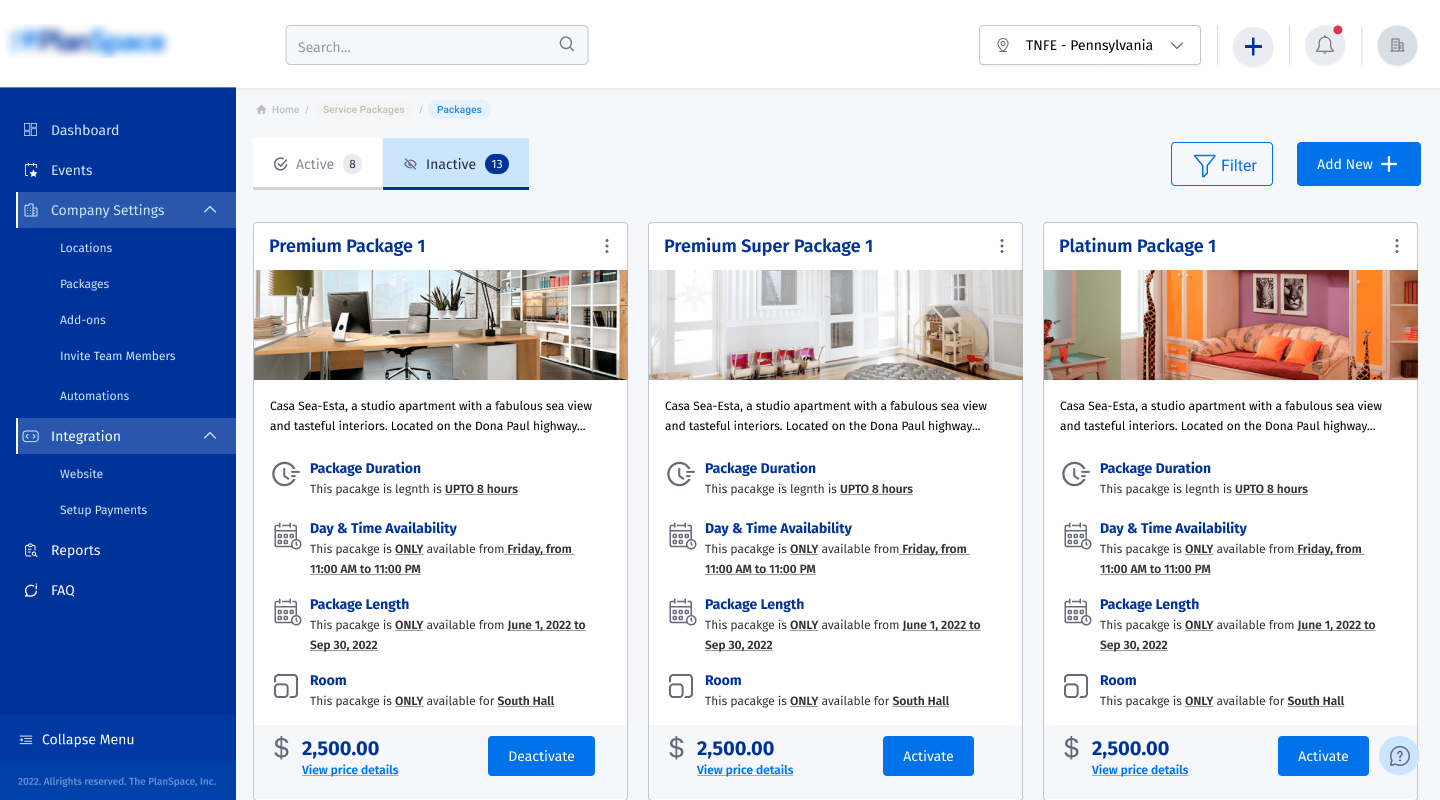
Task: Click the blue plus icon in header
Action: 1253,46
